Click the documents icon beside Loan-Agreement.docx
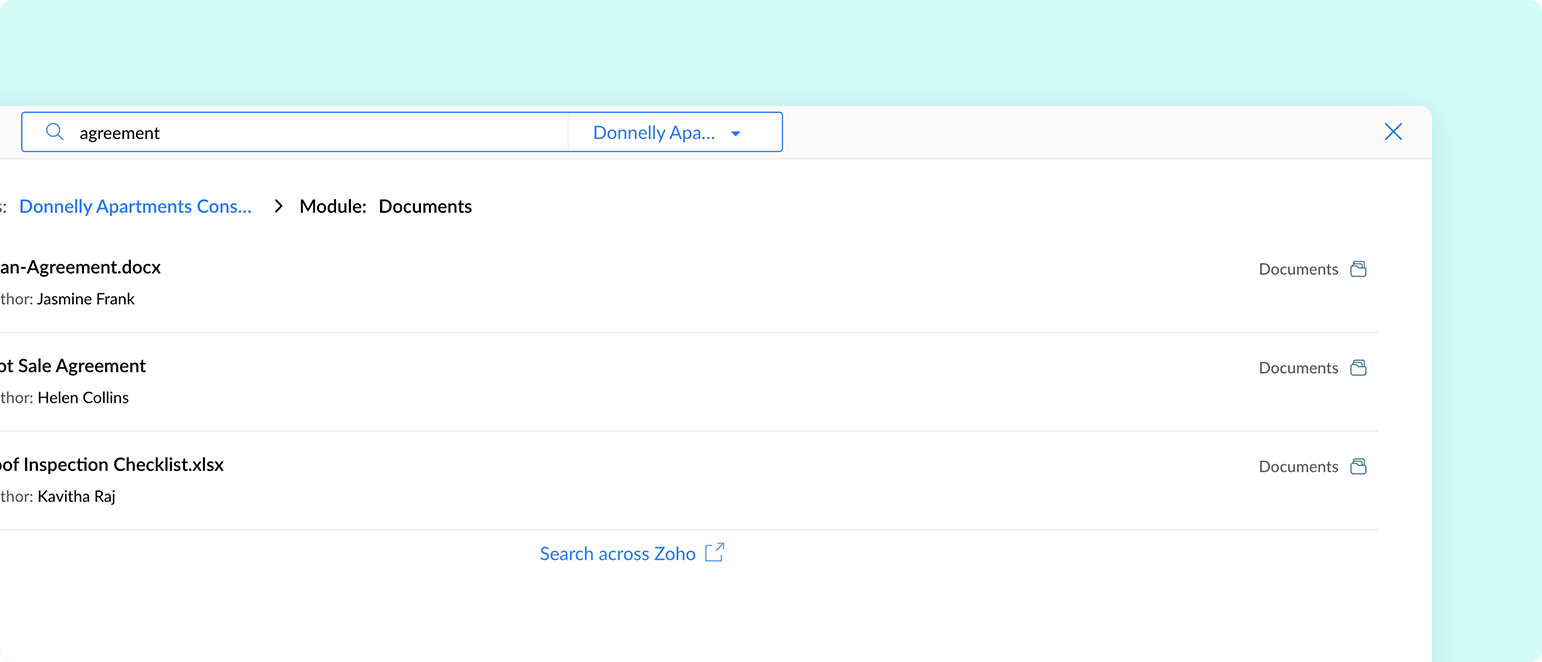This screenshot has height=662, width=1542. click(1358, 269)
